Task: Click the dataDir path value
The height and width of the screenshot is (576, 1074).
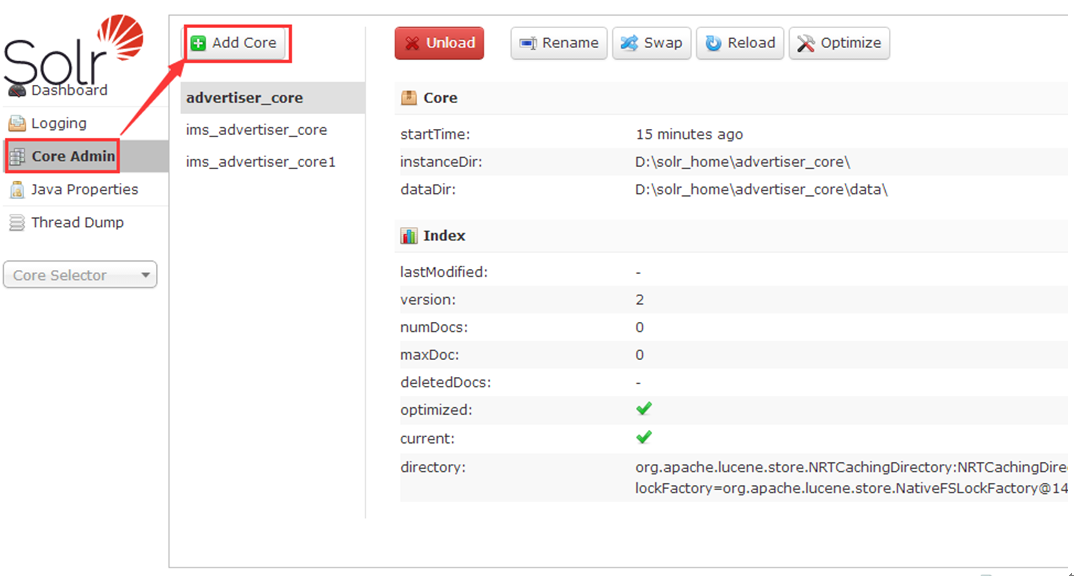Action: (x=761, y=190)
